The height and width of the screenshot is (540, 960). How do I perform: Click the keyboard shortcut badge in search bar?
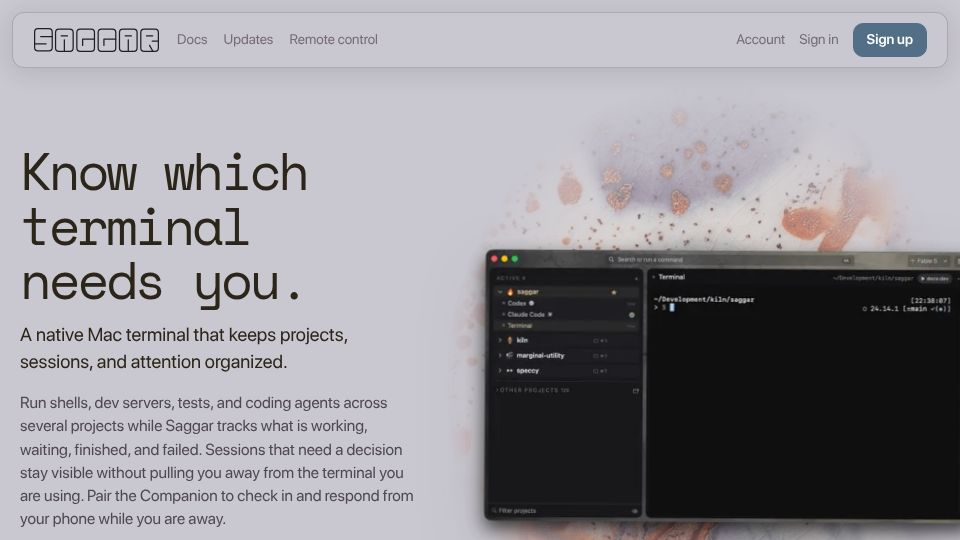(x=846, y=260)
